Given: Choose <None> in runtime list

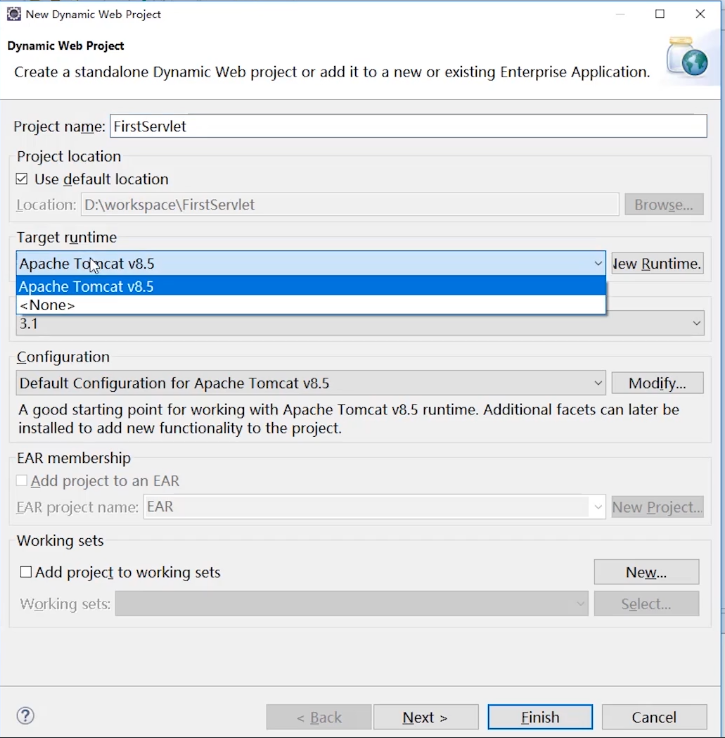Looking at the screenshot, I should pyautogui.click(x=311, y=305).
